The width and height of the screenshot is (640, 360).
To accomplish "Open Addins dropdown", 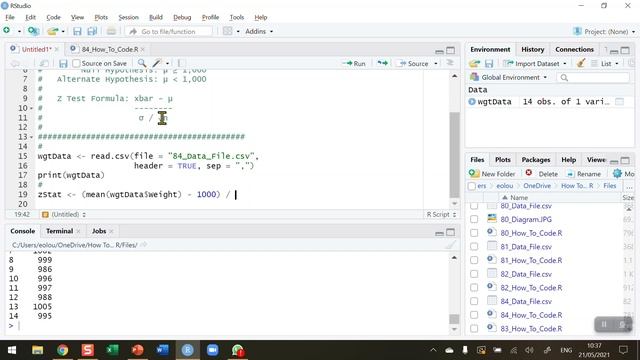I will click(x=259, y=31).
